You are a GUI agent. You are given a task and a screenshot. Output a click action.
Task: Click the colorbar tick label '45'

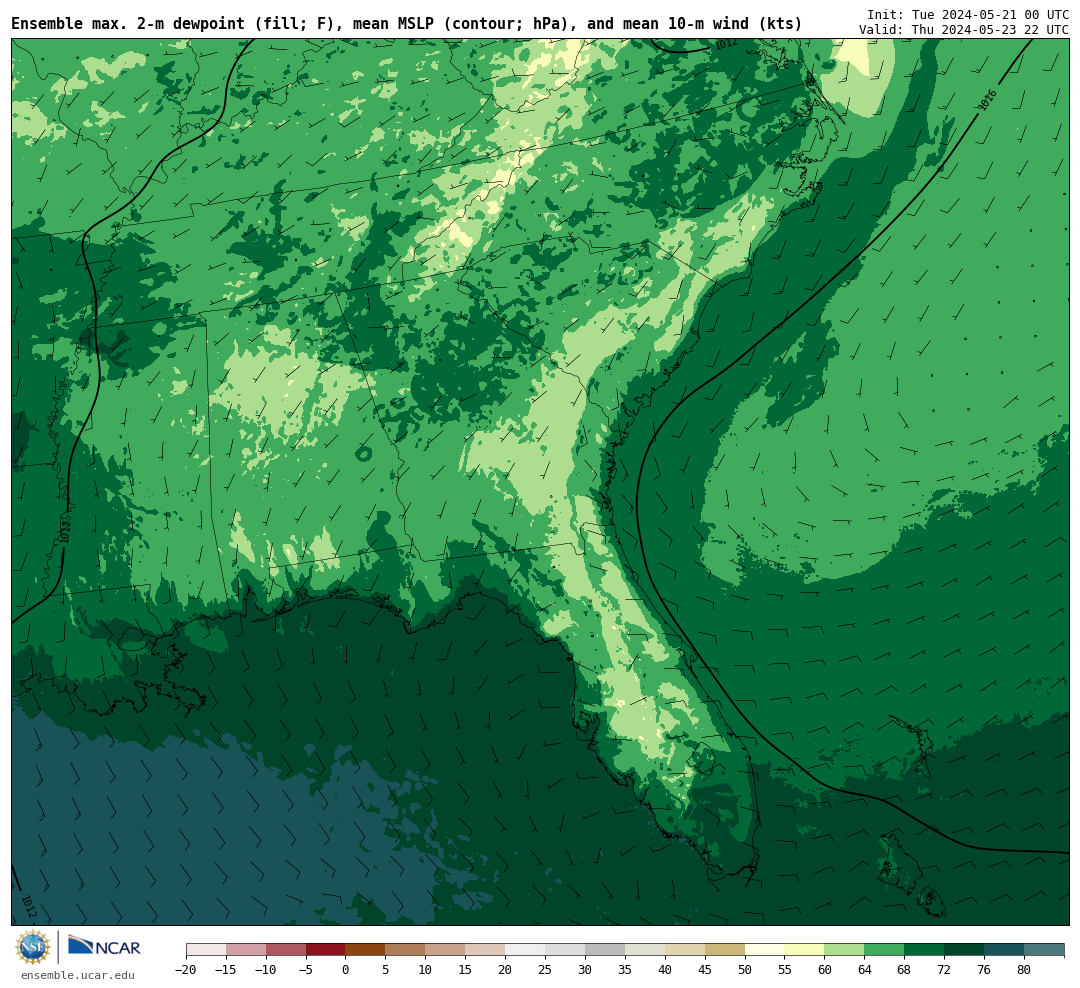pos(705,970)
